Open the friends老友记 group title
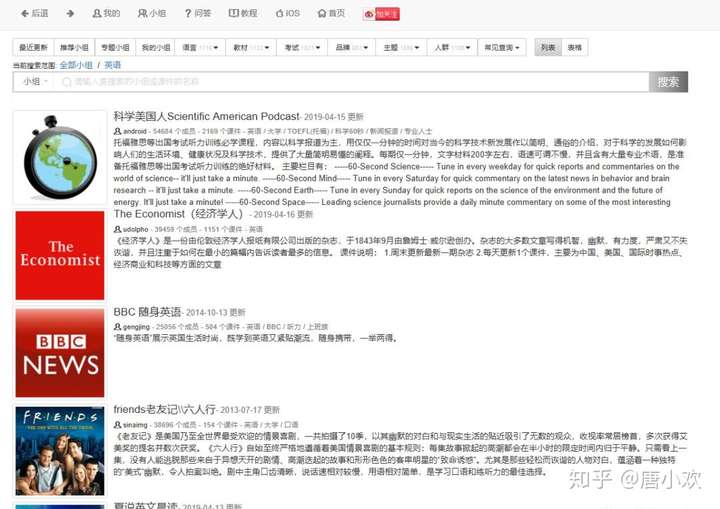This screenshot has height=509, width=720. (164, 409)
